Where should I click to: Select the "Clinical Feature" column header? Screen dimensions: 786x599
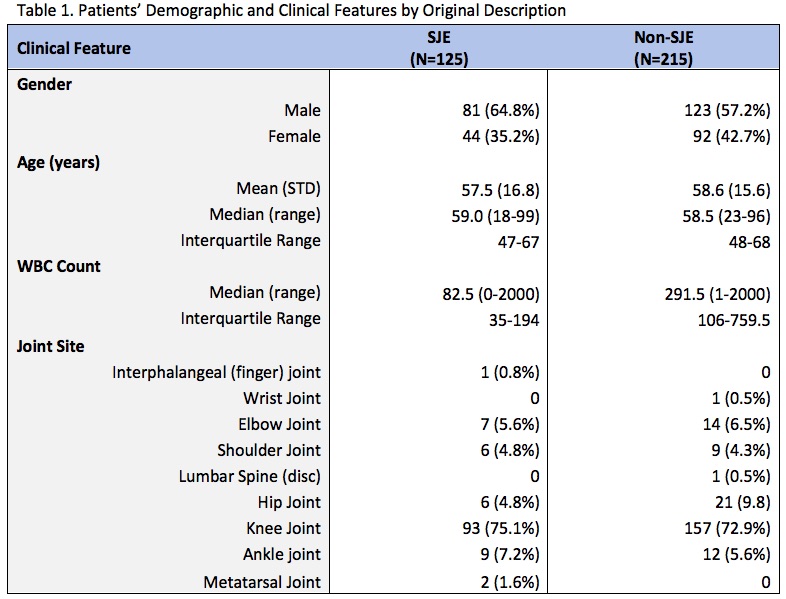click(x=73, y=47)
